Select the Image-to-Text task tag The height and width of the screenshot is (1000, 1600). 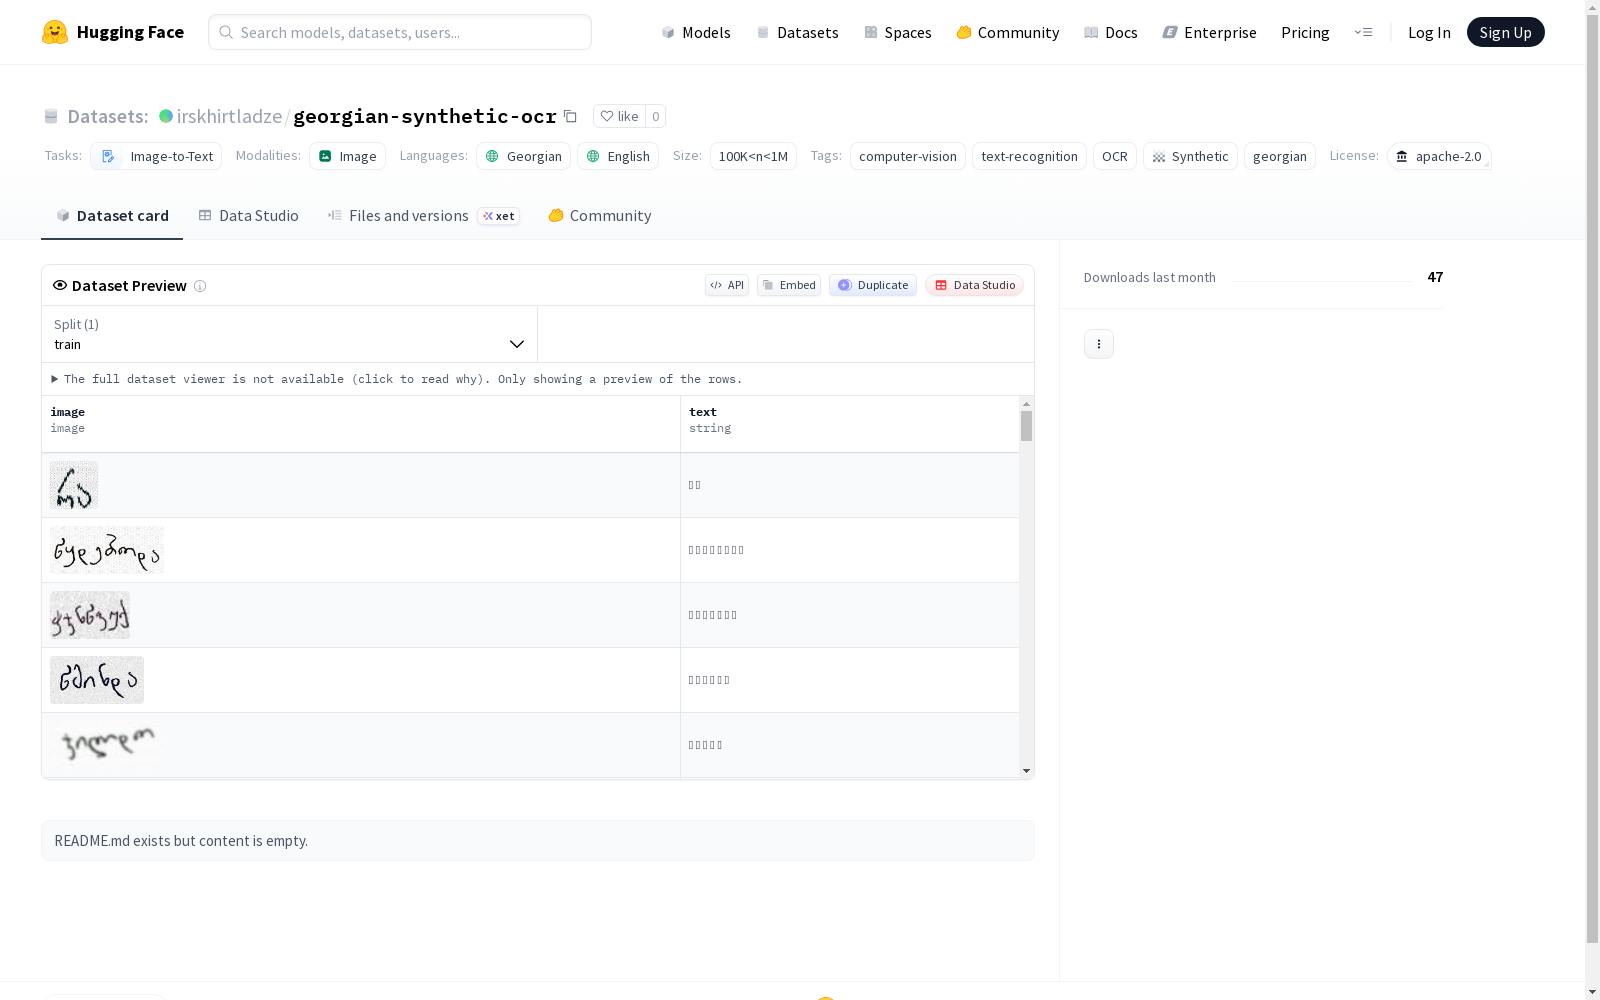157,156
